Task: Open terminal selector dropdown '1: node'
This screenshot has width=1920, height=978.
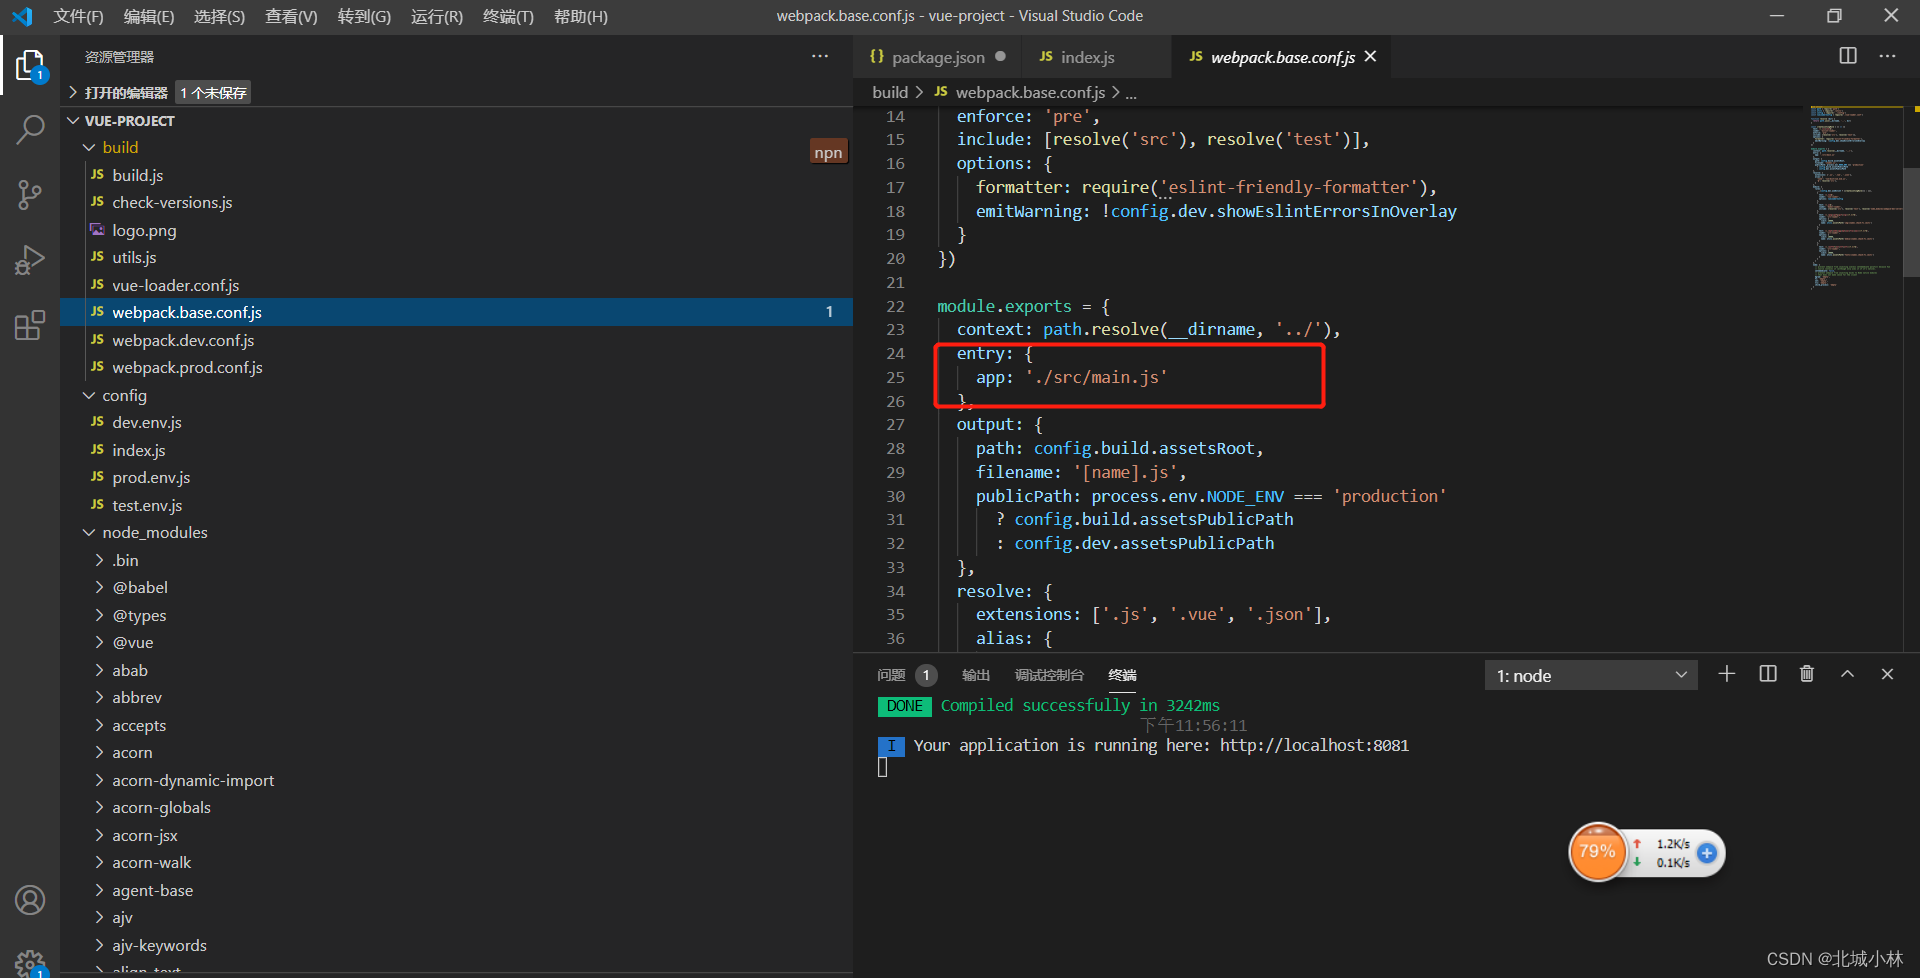Action: (1590, 676)
